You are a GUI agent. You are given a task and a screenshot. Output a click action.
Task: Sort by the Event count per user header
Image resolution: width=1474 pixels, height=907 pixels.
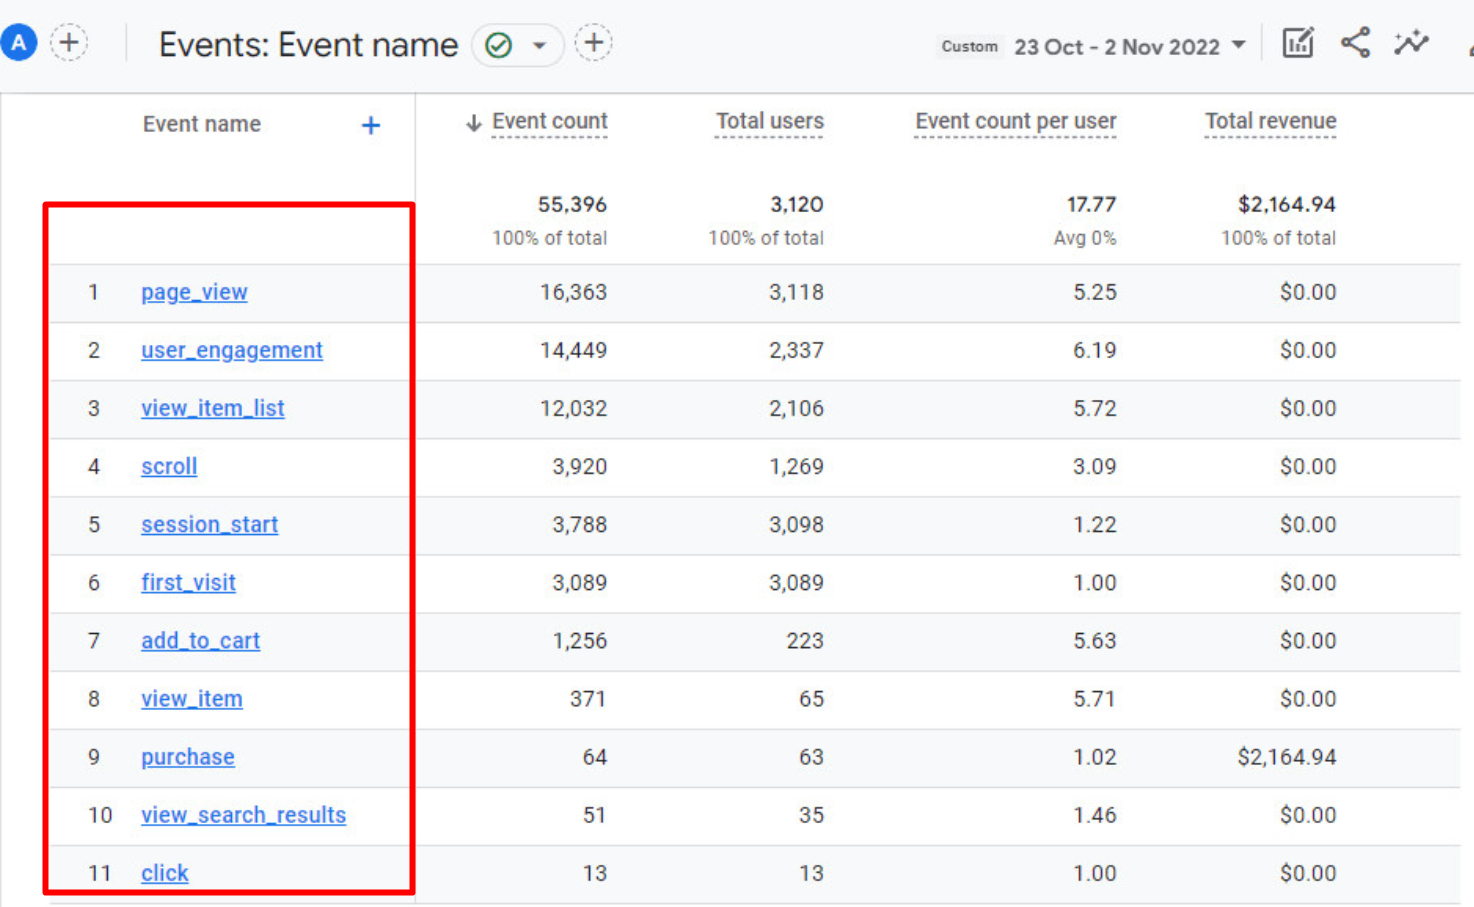[x=1015, y=121]
